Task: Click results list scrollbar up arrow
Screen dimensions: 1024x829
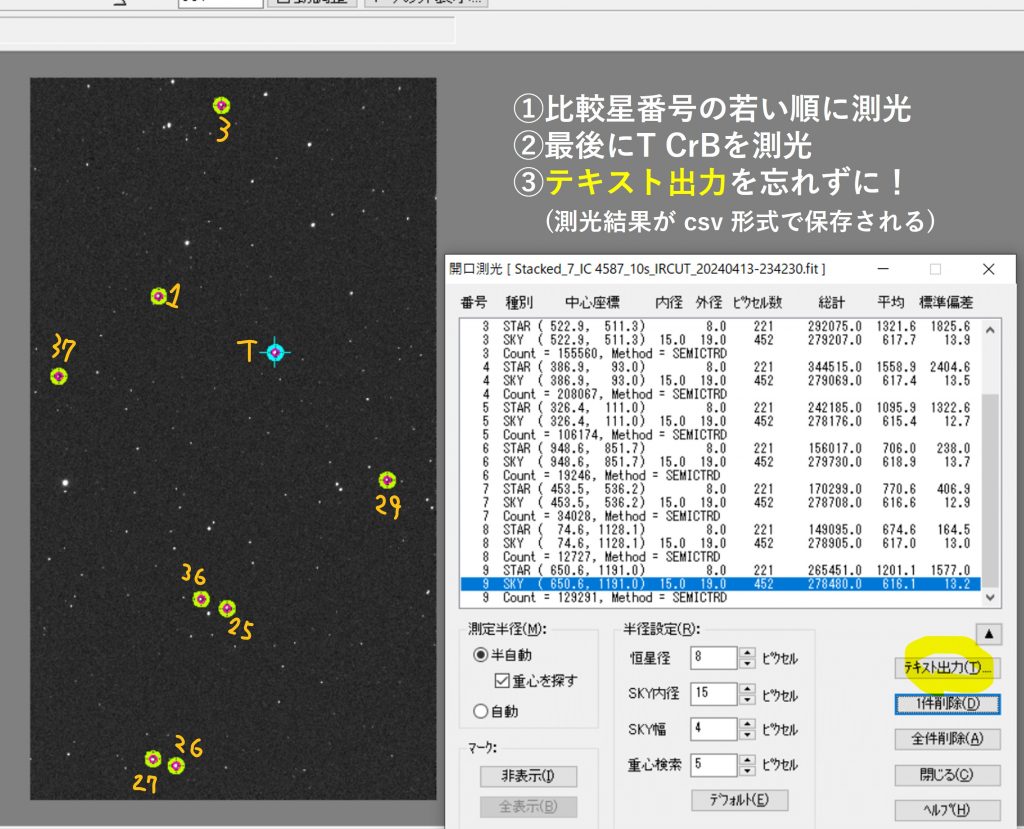Action: coord(990,330)
